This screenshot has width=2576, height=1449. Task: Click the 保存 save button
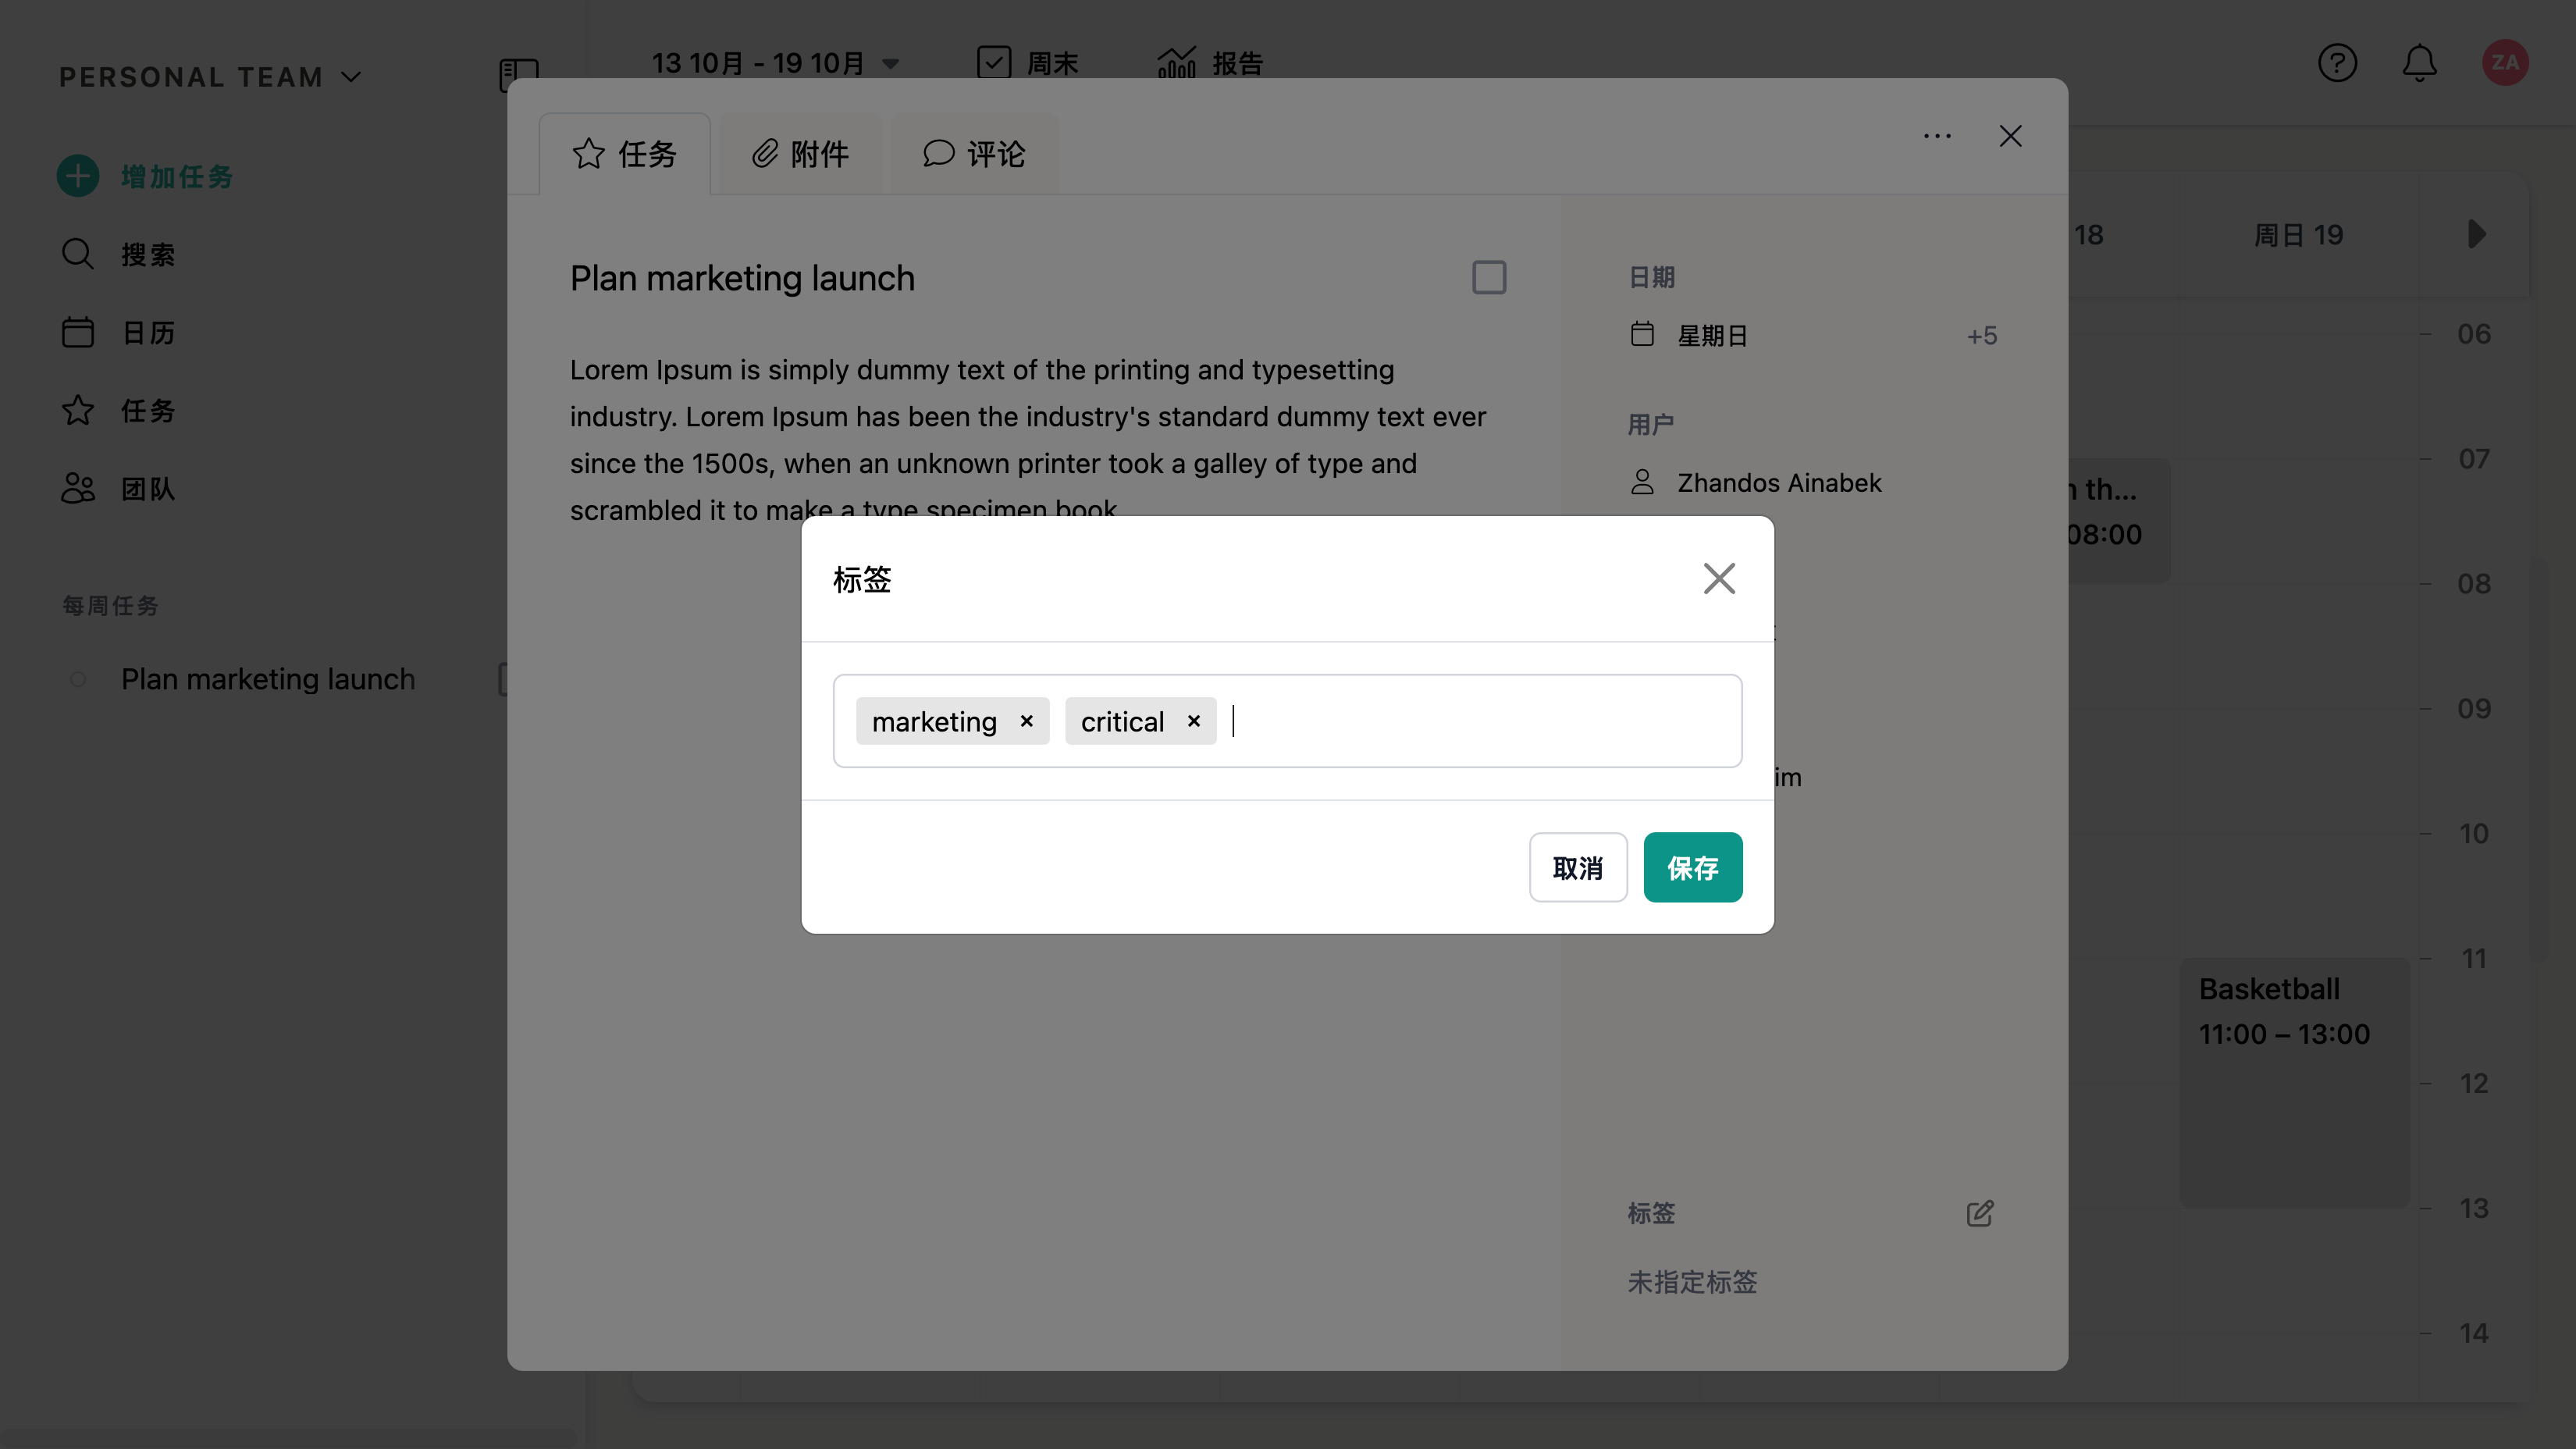tap(1692, 867)
